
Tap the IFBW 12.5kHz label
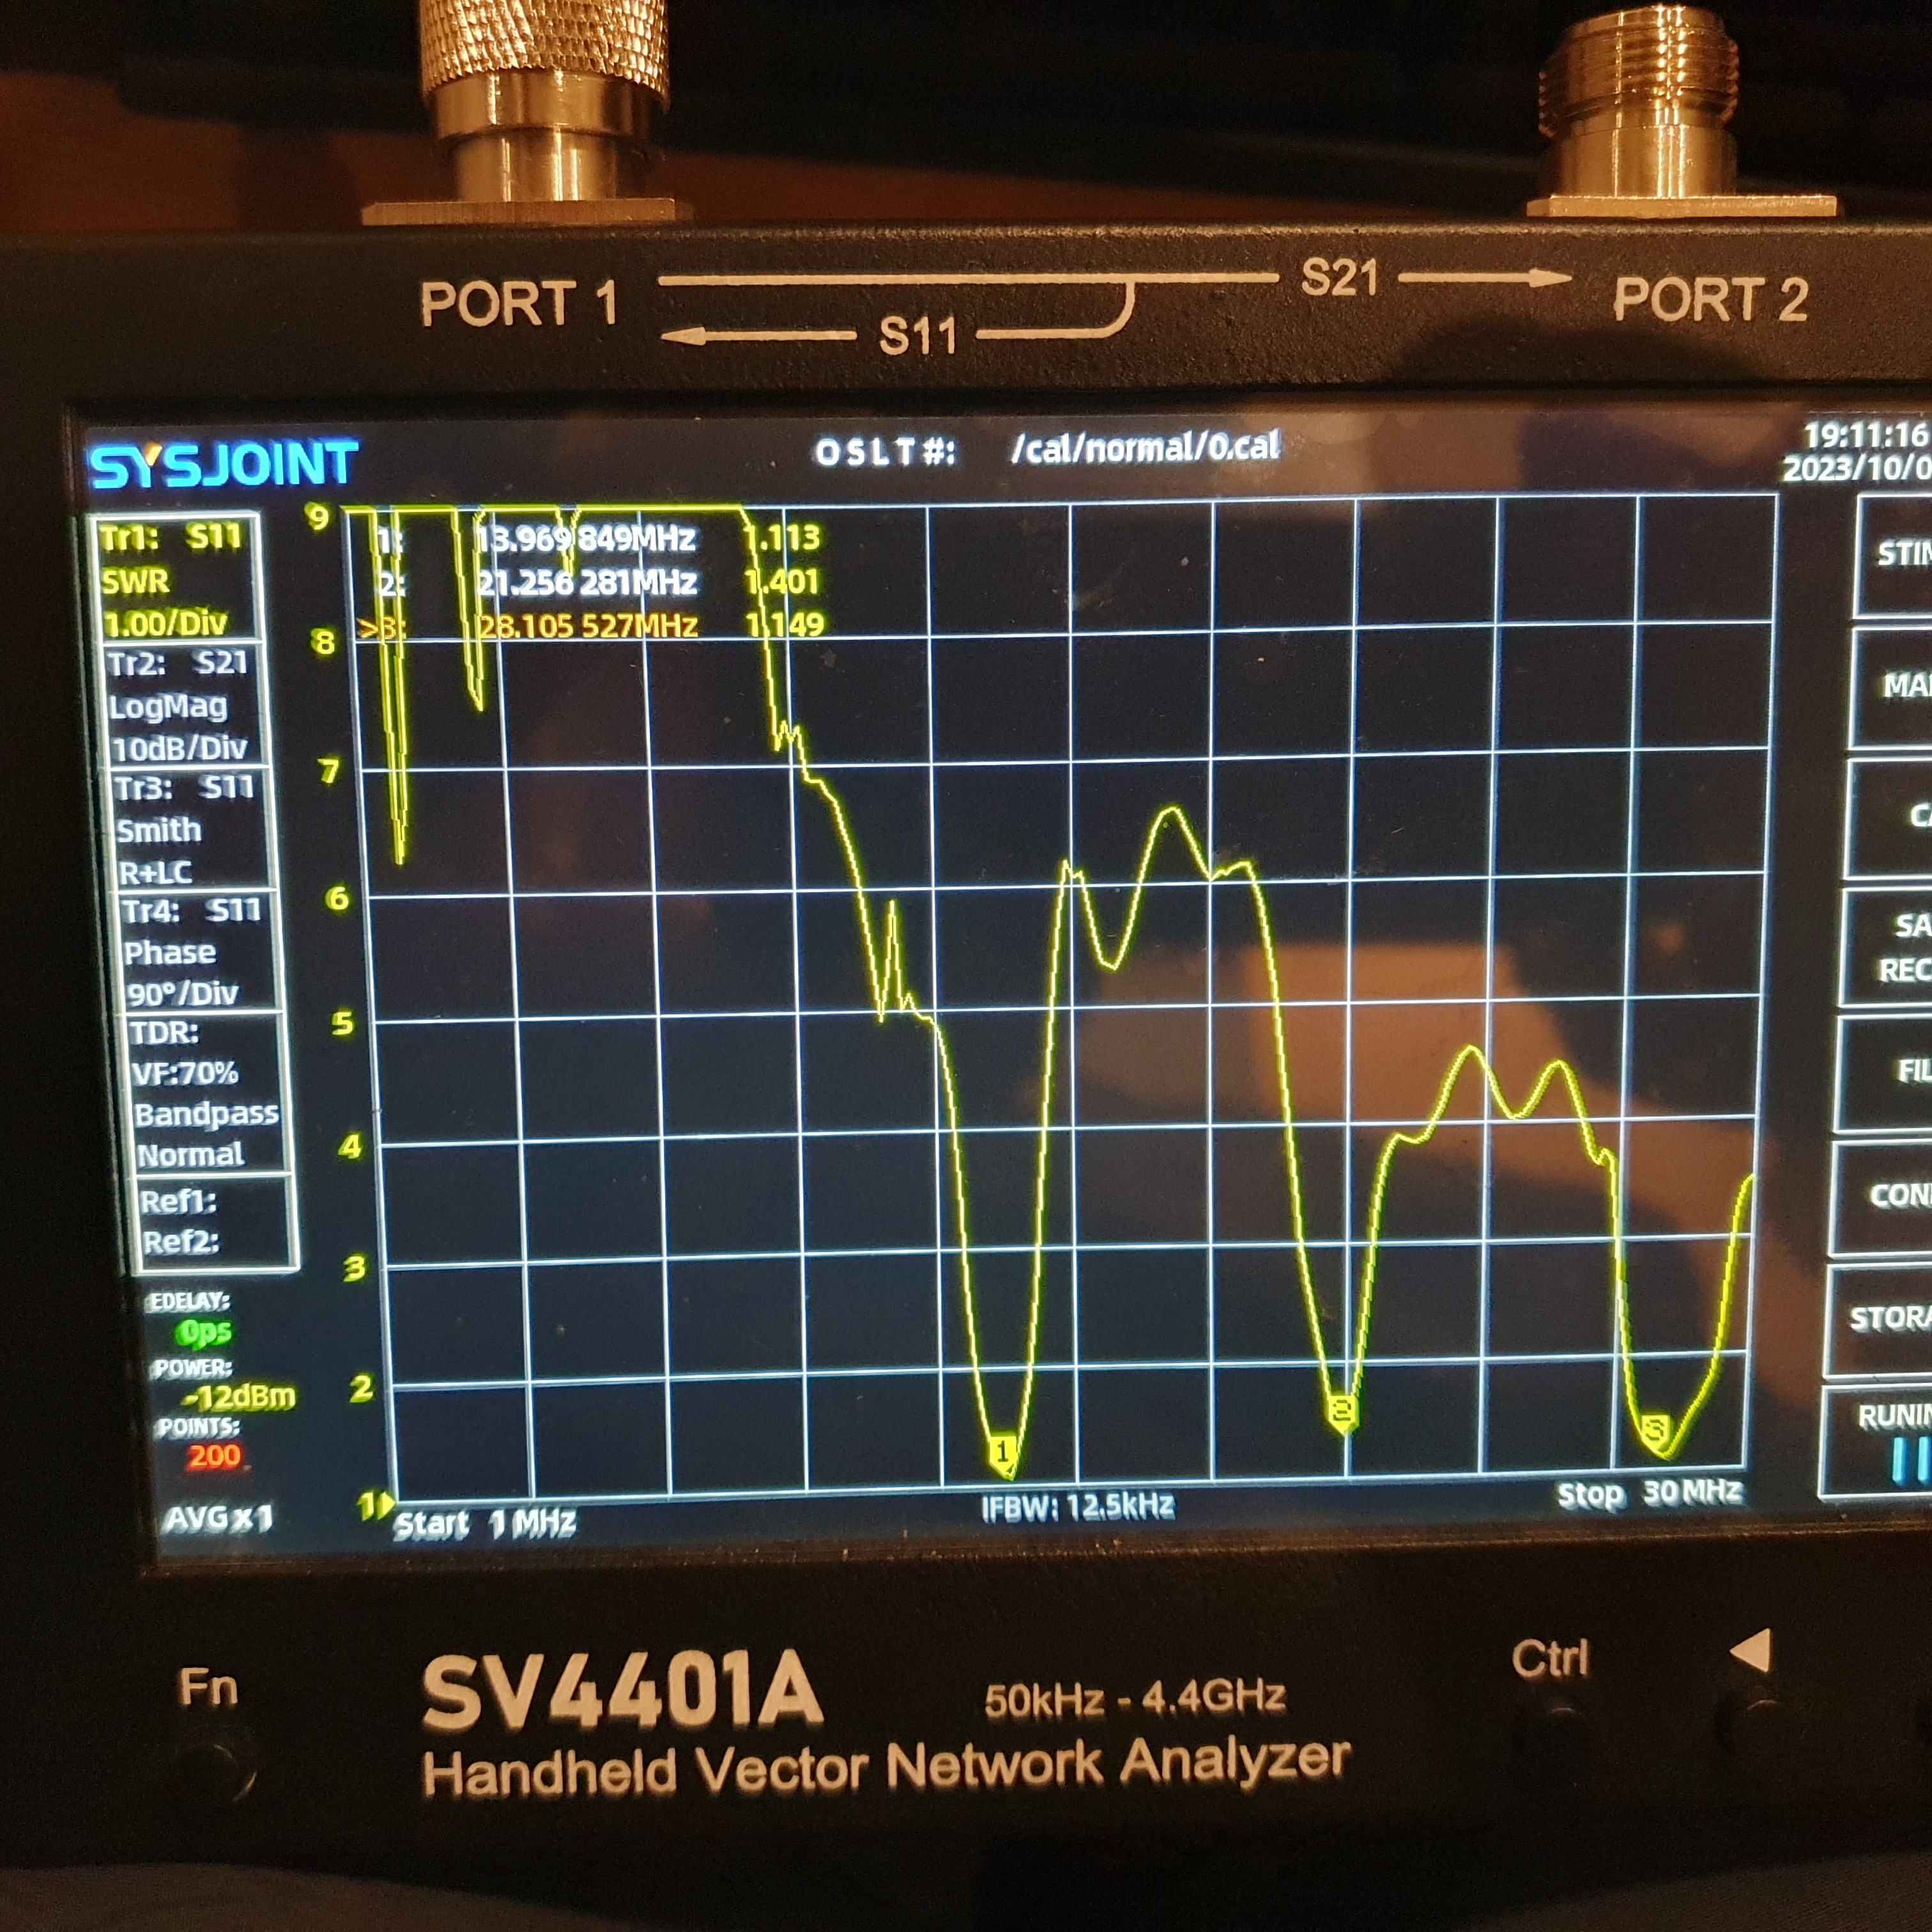tap(1078, 1507)
